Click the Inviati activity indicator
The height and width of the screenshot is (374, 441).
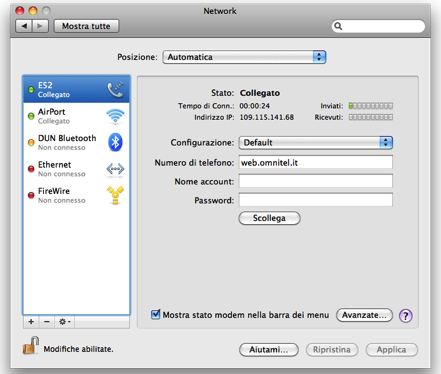coord(371,106)
